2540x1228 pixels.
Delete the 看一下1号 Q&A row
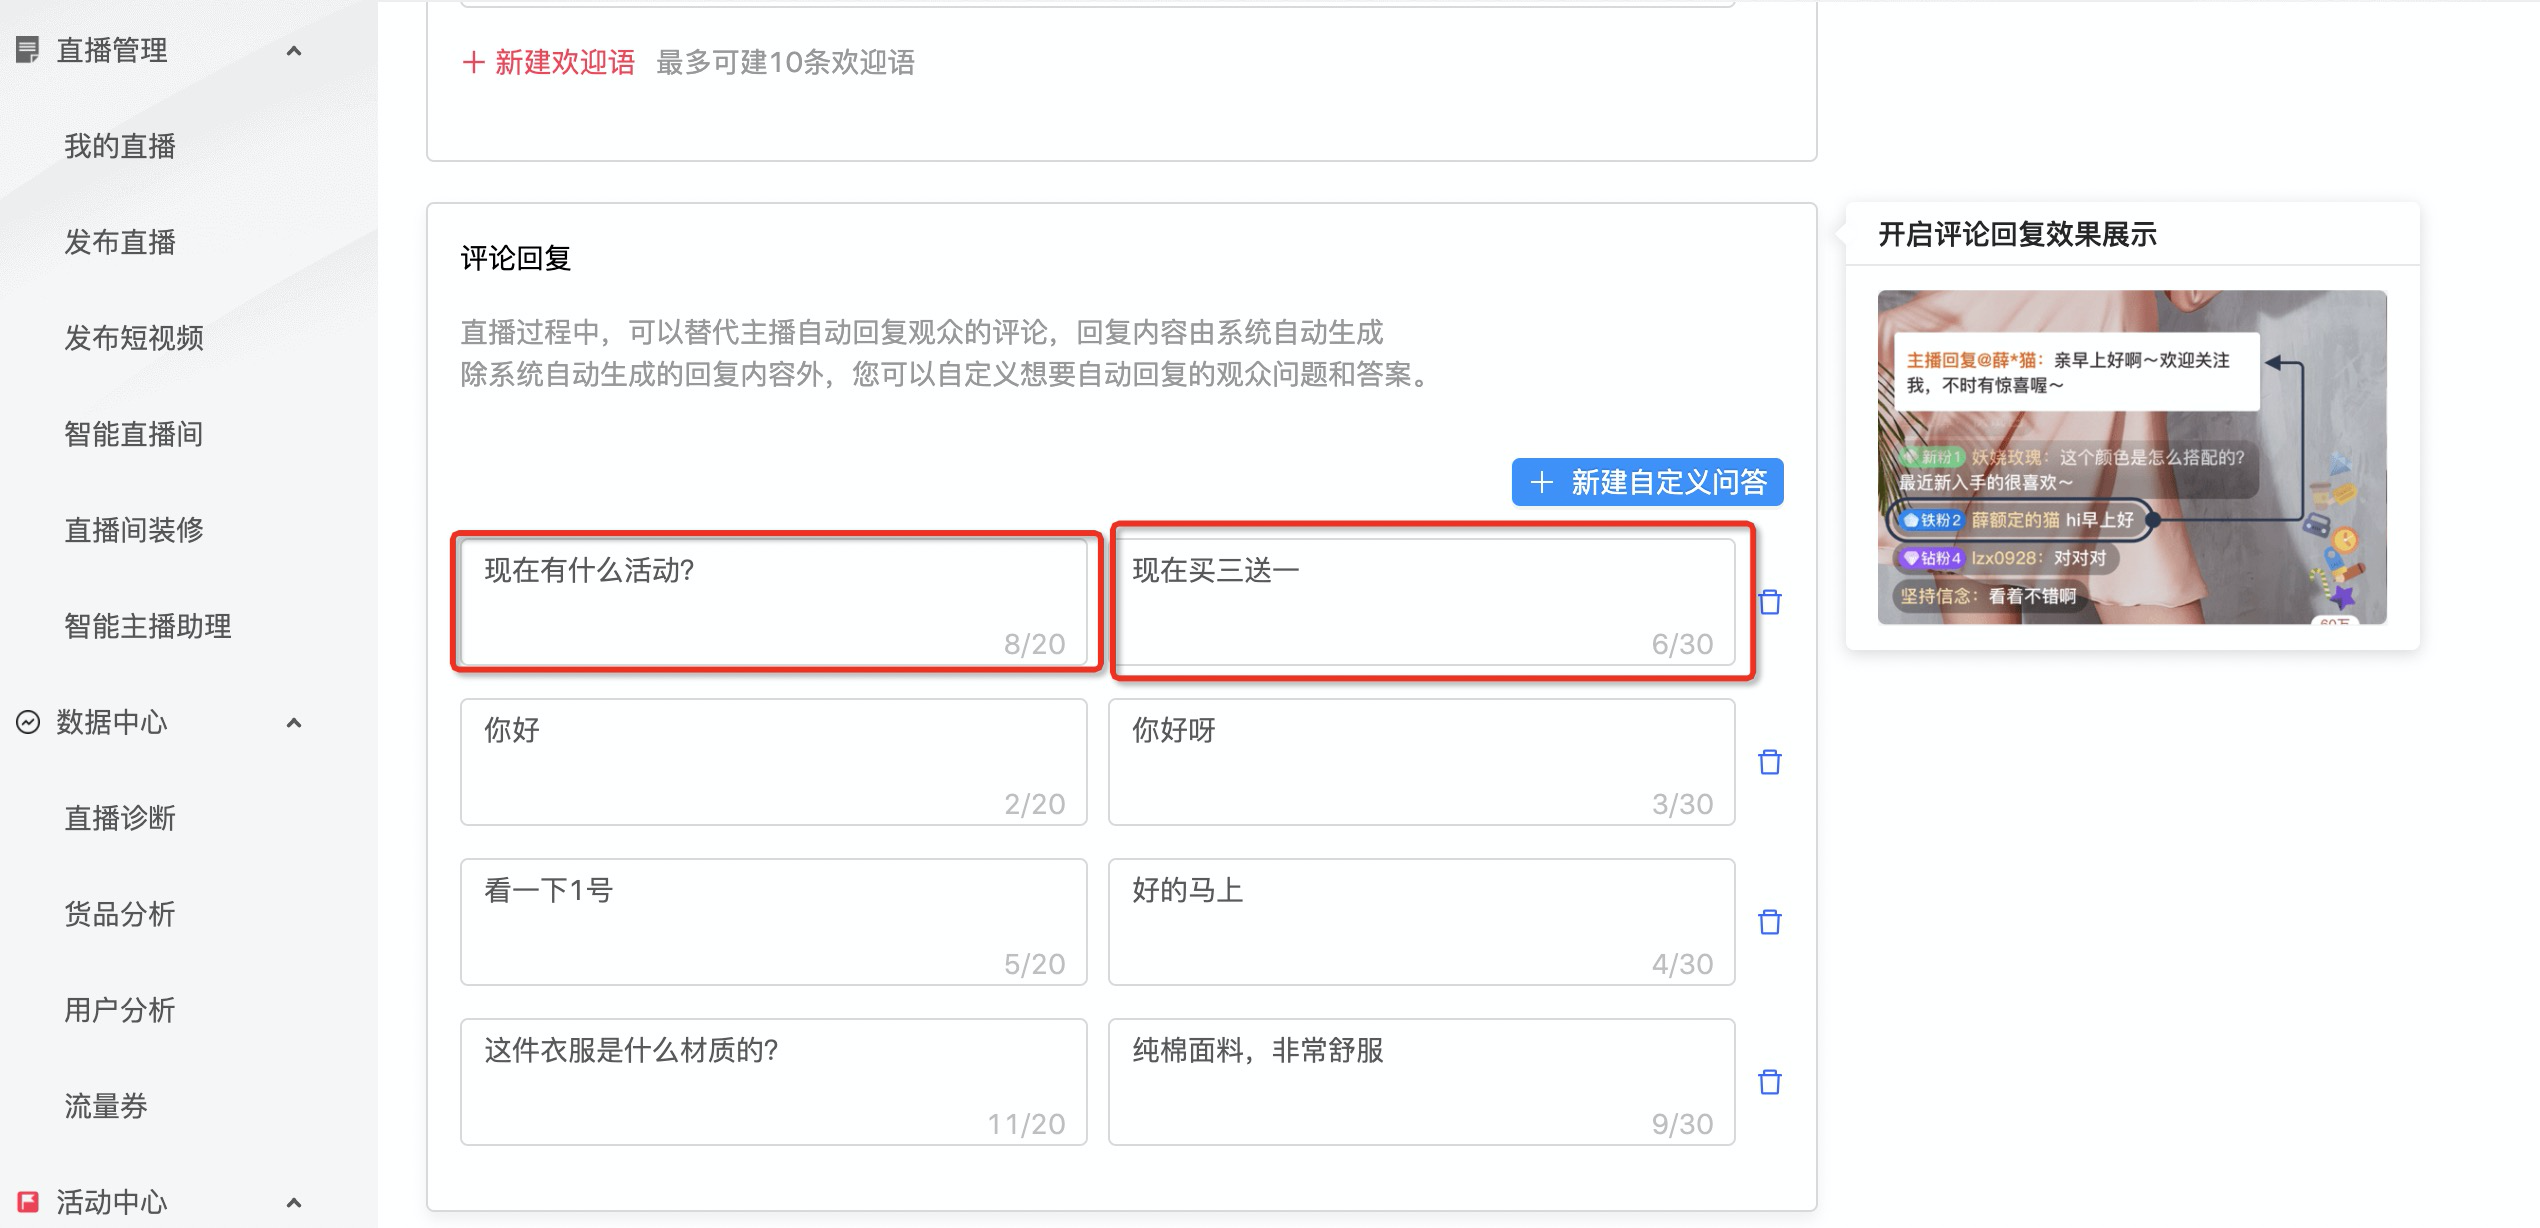click(1769, 922)
